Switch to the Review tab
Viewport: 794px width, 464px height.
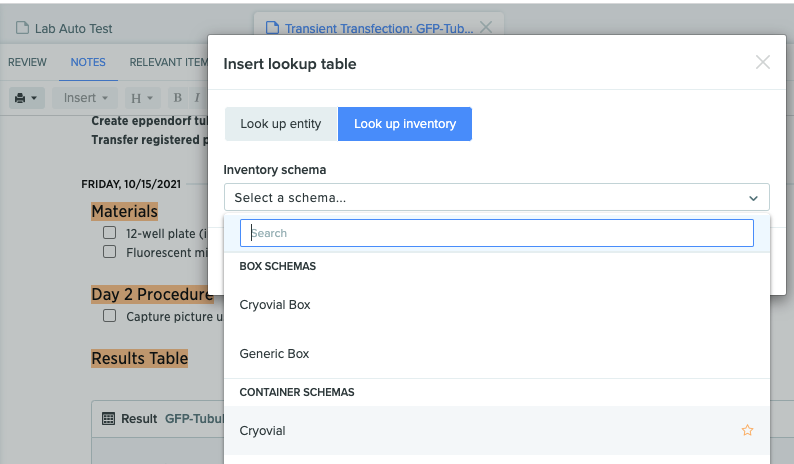(x=27, y=62)
